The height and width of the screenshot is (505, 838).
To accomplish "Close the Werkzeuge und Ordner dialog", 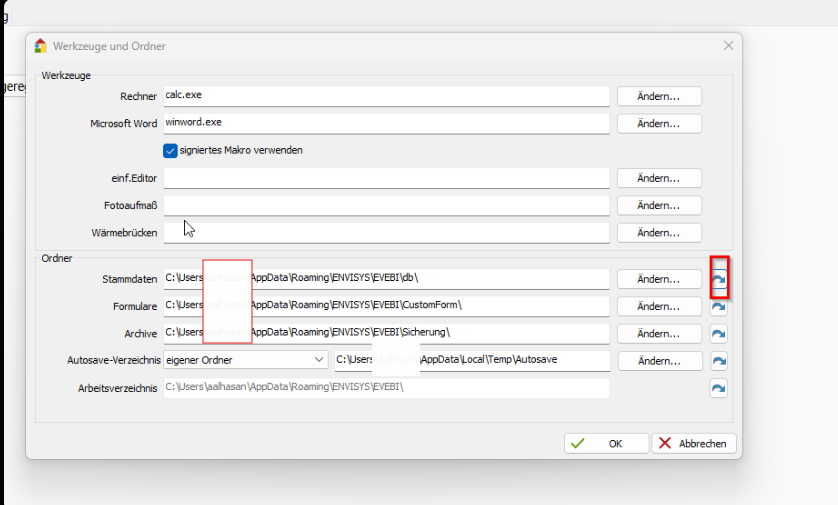I will (728, 46).
